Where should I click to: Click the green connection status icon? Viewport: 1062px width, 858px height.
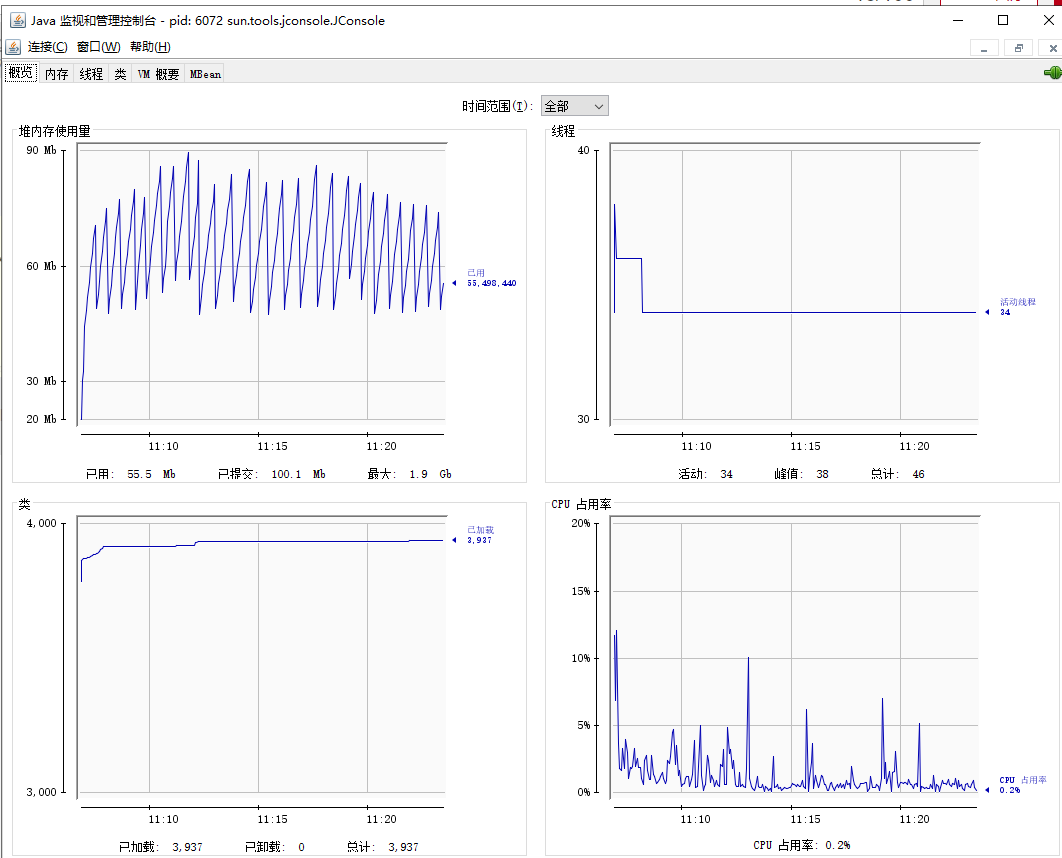click(1053, 72)
